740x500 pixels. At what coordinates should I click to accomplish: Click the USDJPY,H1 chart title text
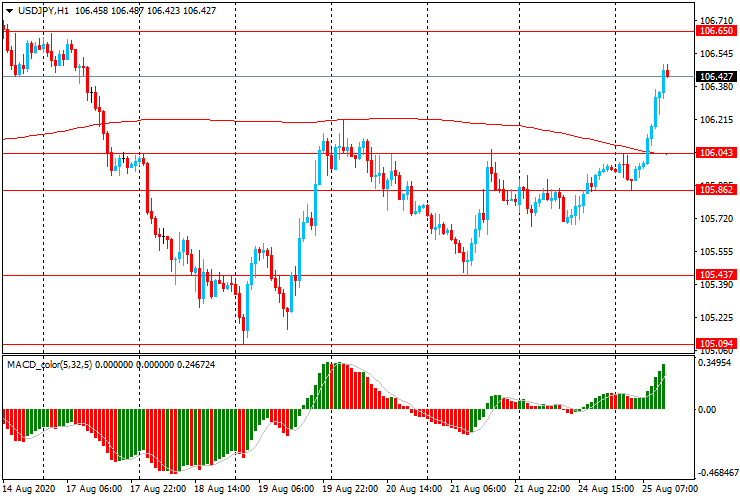43,10
